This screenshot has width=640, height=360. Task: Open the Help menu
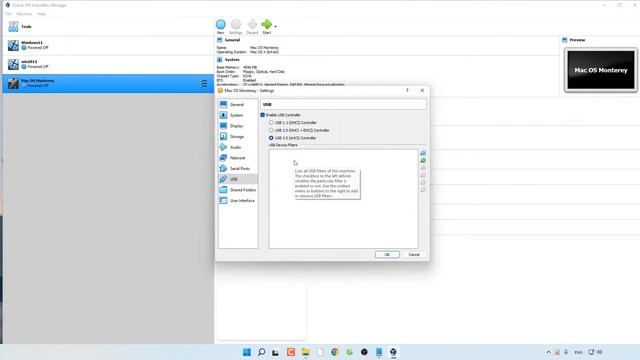click(41, 14)
